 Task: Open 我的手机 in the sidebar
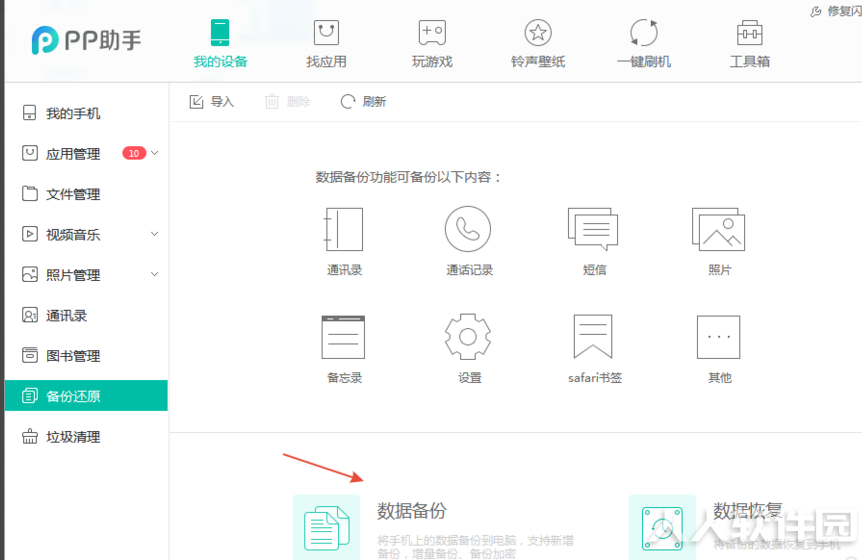pos(86,113)
